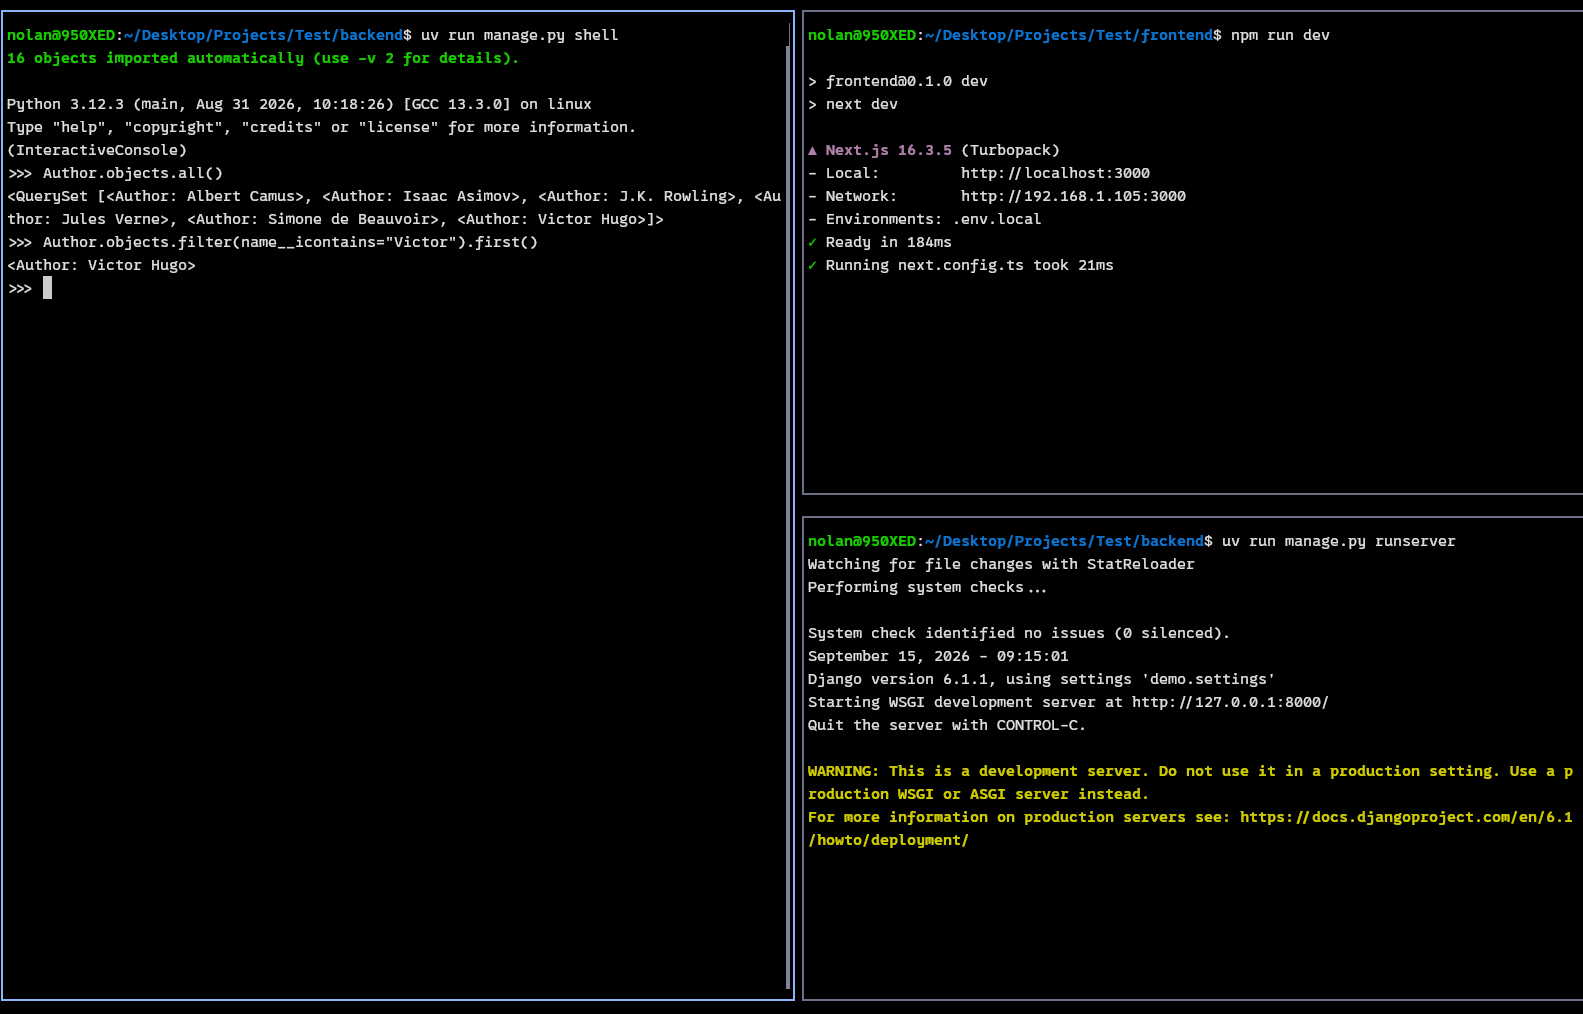Click the green checkmark beside 'Ready in 184ms'
Viewport: 1583px width, 1014px height.
812,242
